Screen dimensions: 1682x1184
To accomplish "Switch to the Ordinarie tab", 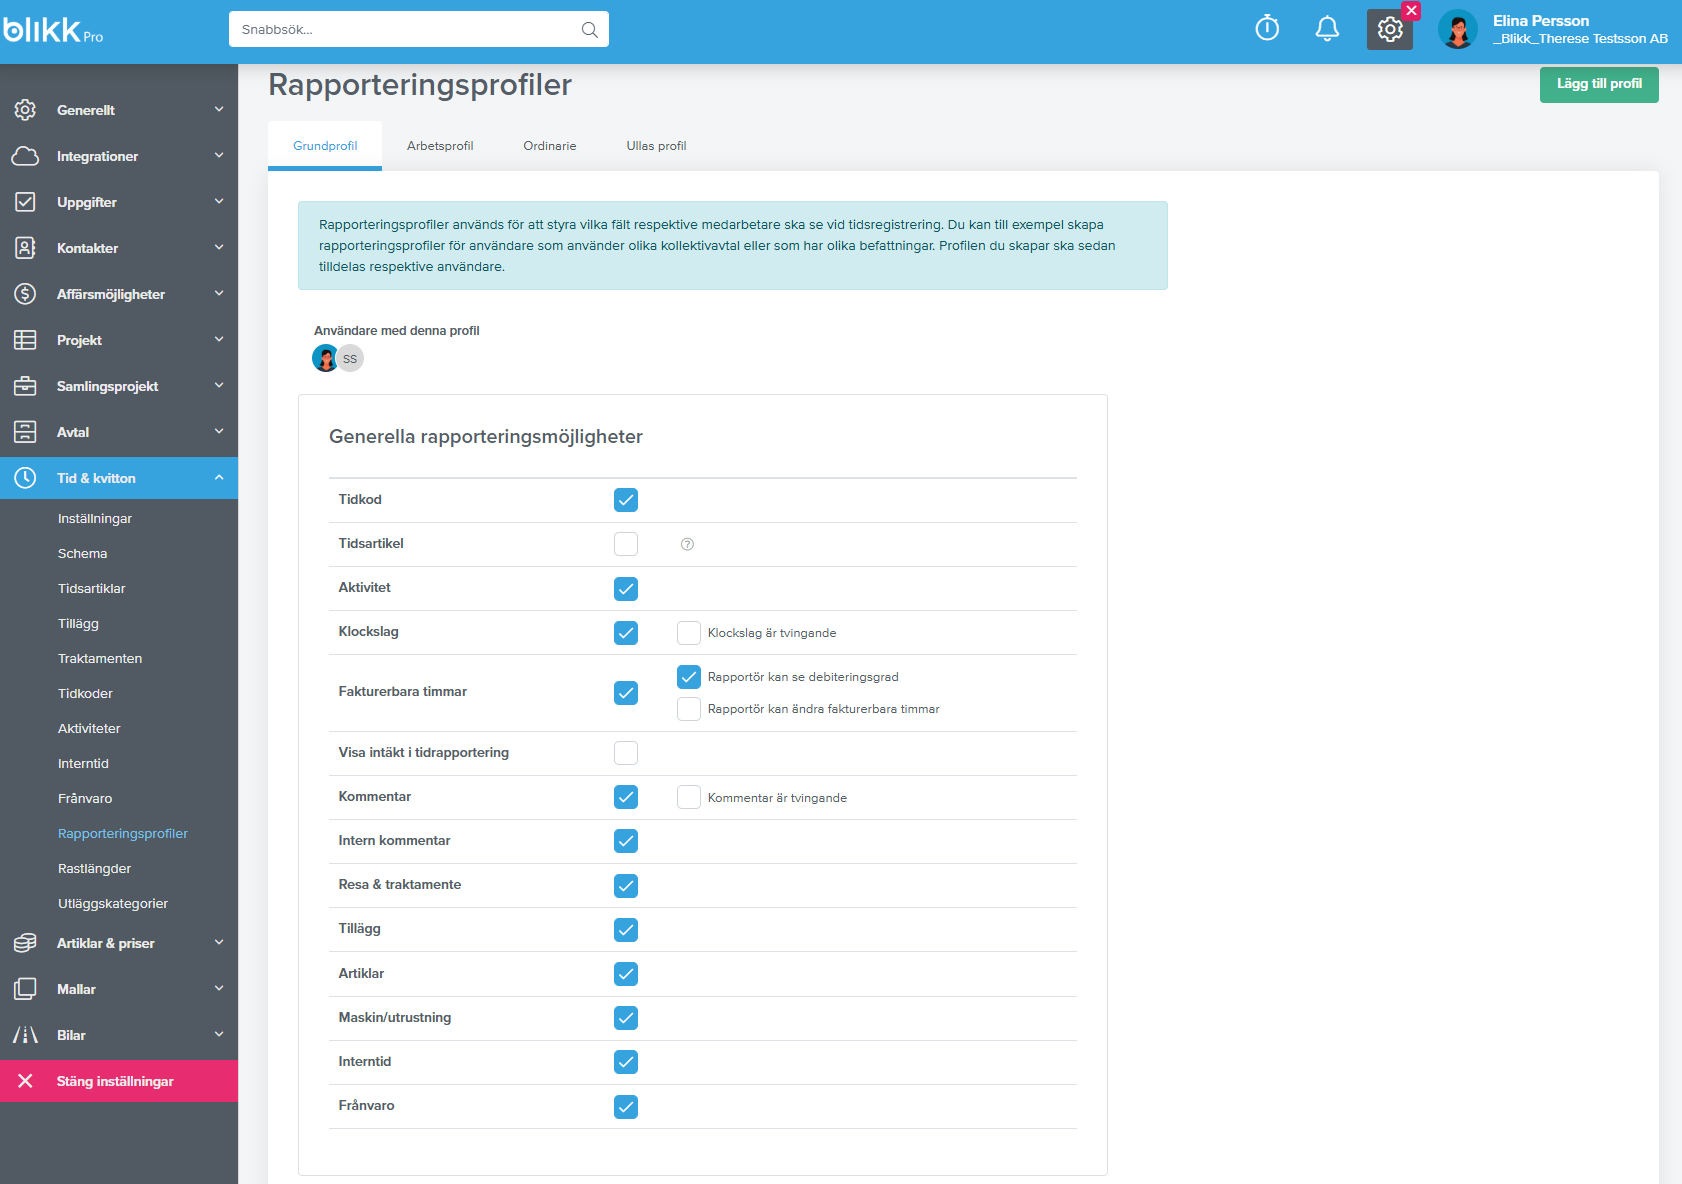I will pos(550,146).
